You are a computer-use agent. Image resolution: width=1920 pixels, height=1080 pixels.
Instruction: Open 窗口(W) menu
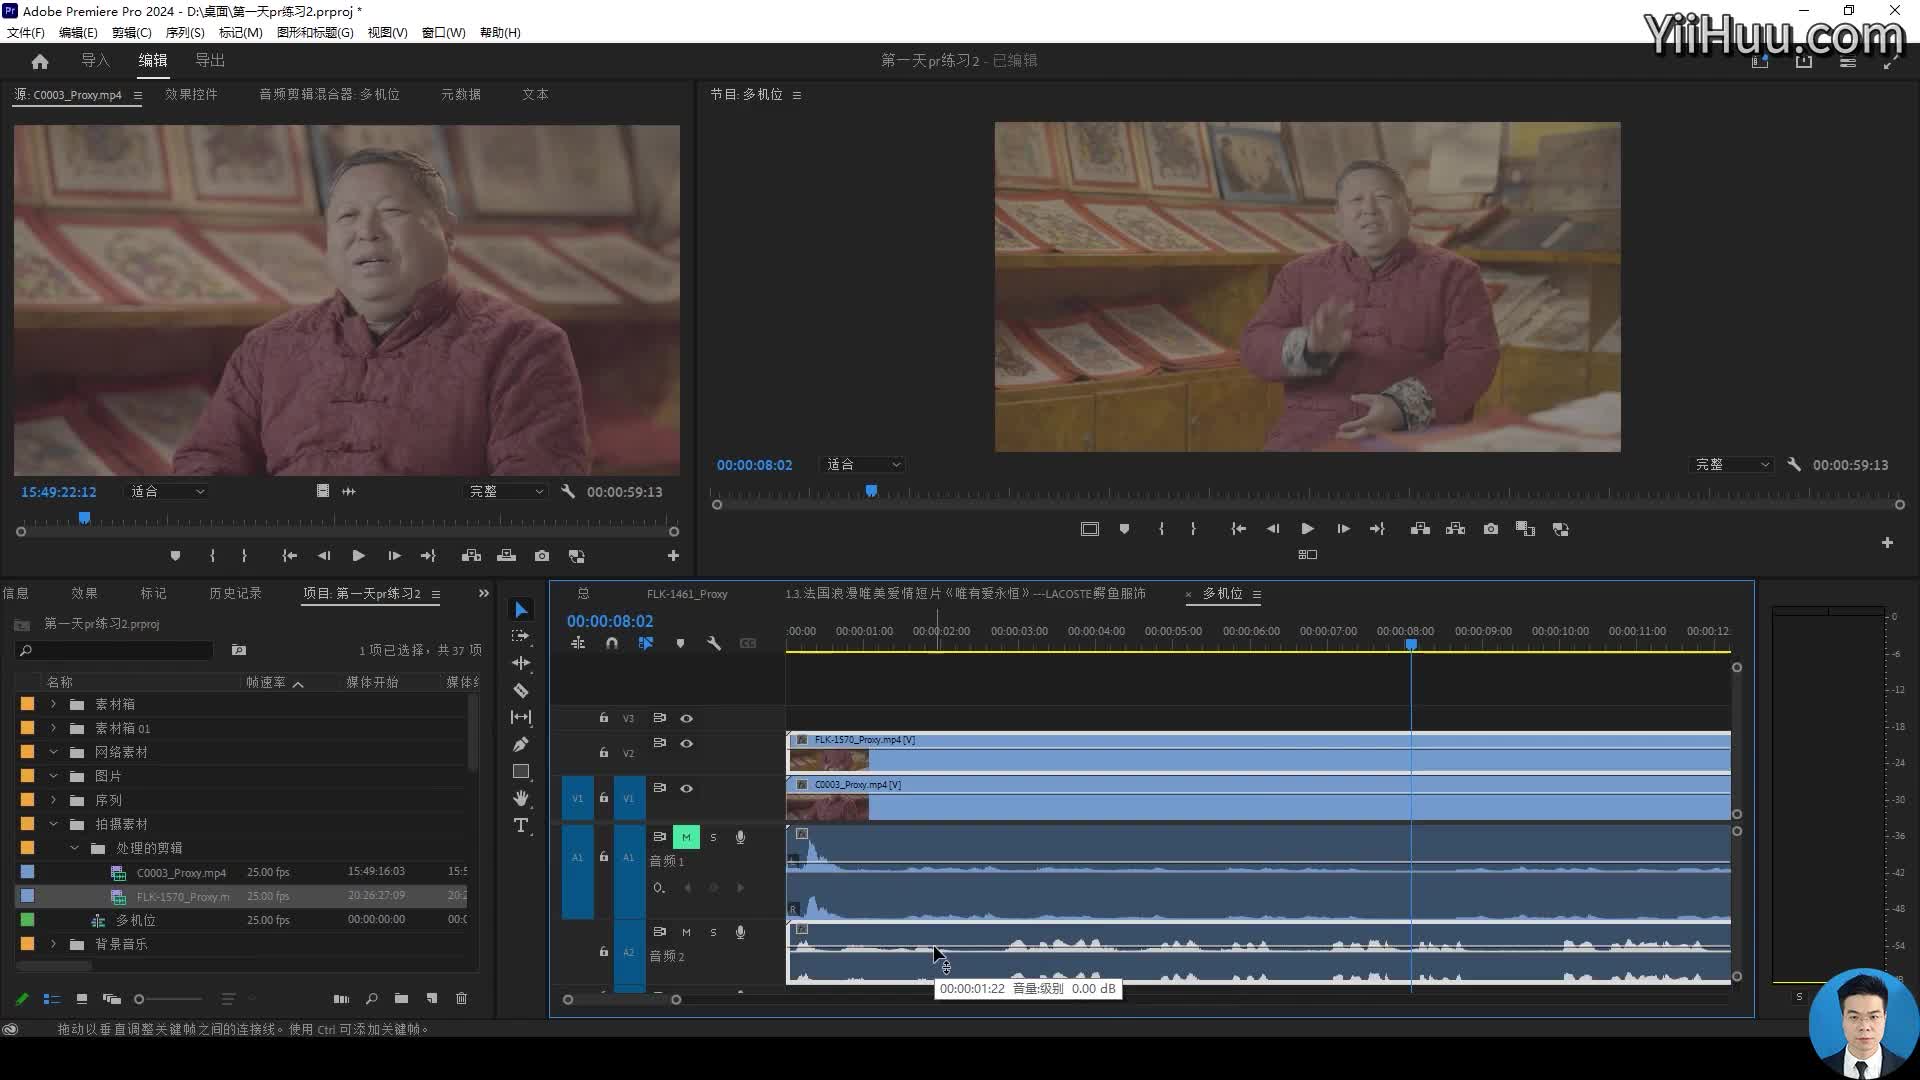tap(443, 33)
